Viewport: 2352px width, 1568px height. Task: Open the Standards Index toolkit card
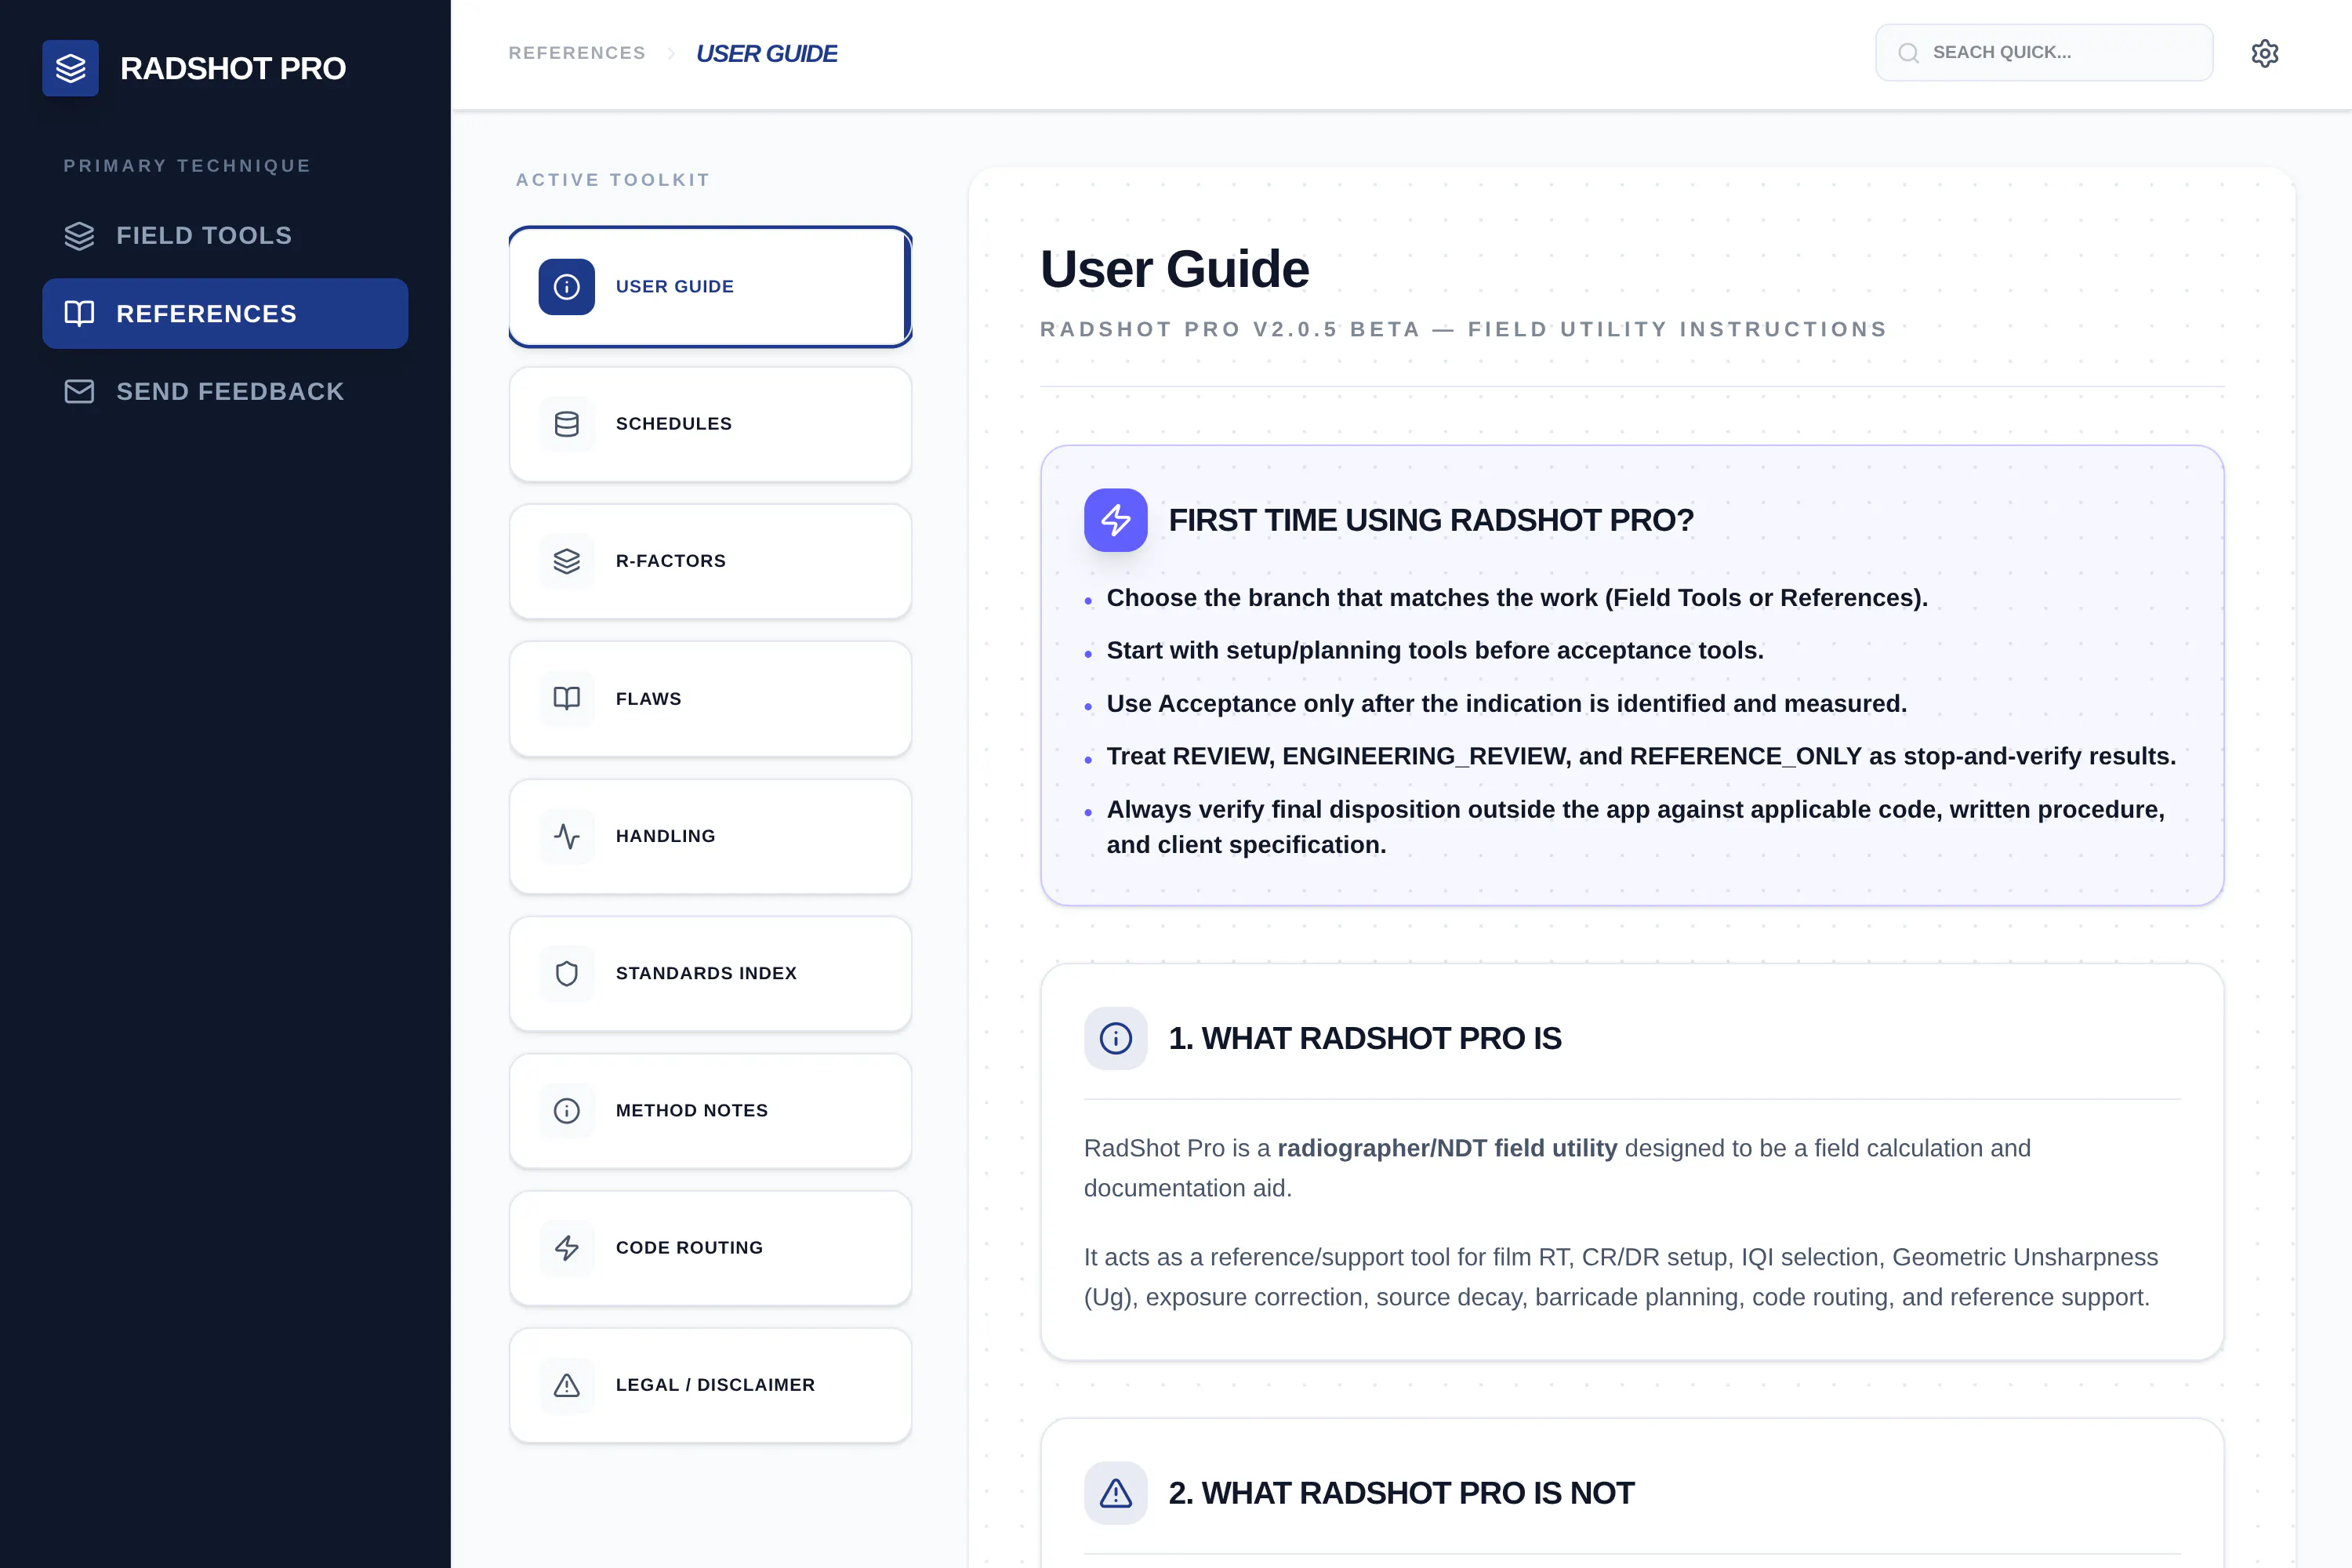pos(711,973)
